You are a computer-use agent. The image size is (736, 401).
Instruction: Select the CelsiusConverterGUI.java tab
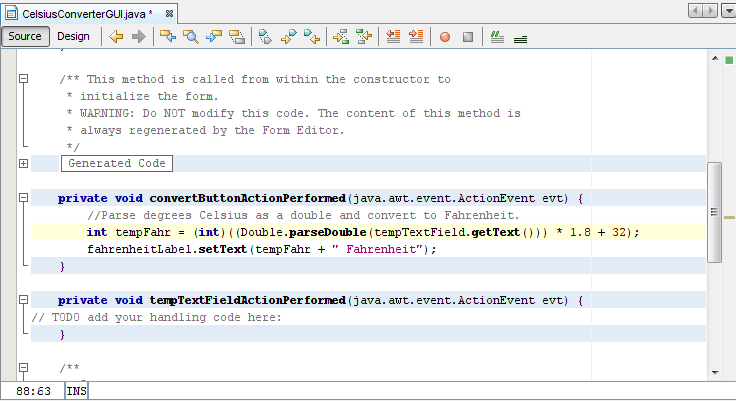(x=80, y=12)
